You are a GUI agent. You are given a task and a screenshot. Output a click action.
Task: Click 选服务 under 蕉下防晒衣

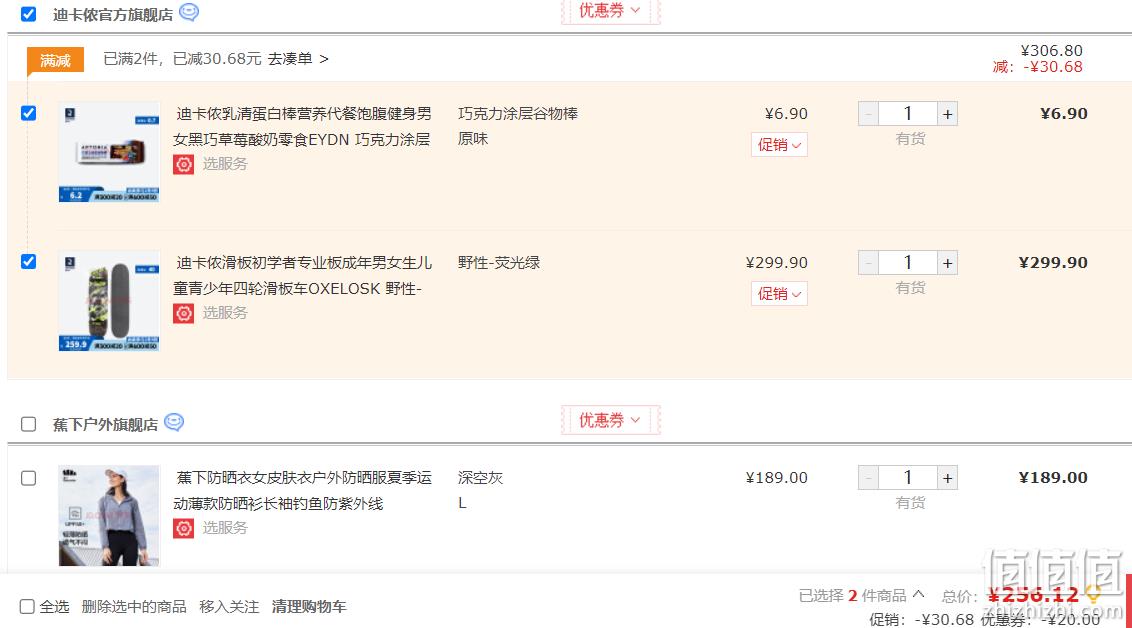(x=225, y=528)
